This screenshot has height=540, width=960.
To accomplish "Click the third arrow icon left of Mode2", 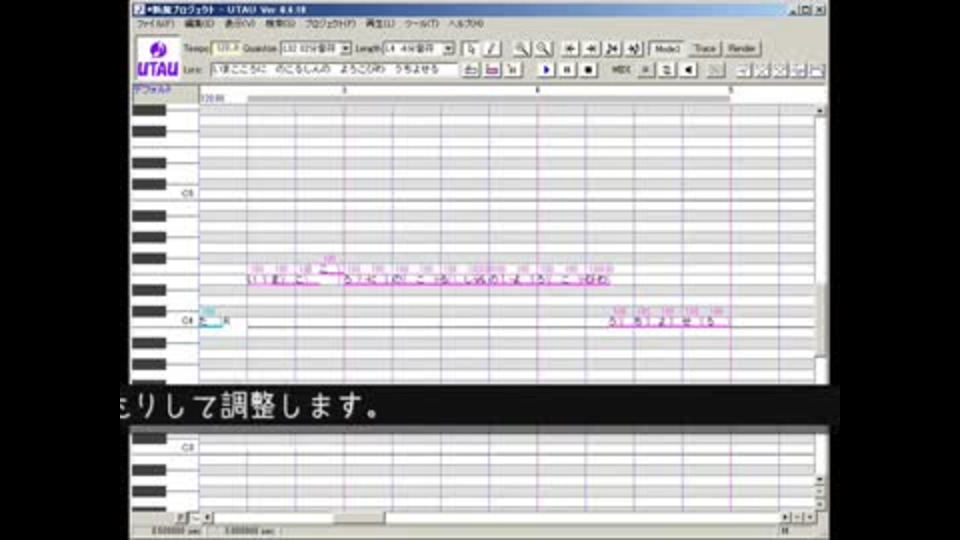I will point(612,48).
